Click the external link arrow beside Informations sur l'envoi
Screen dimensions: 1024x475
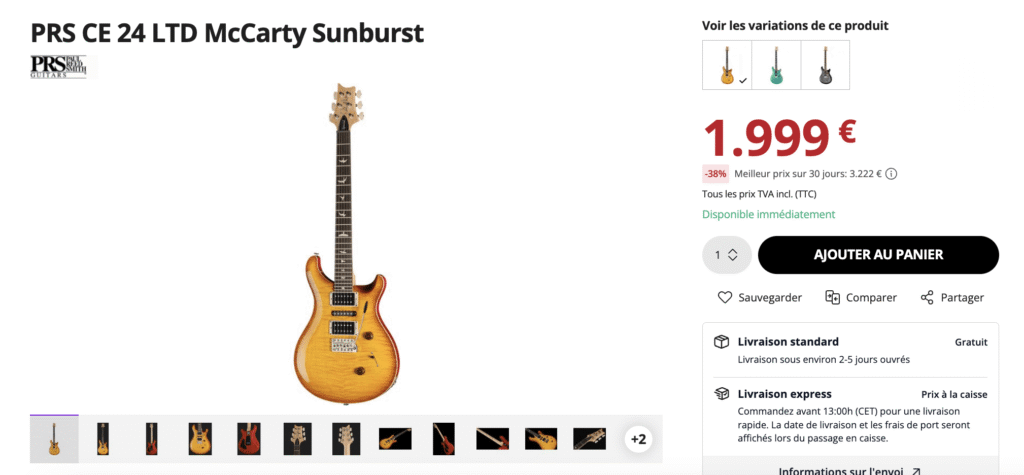915,470
